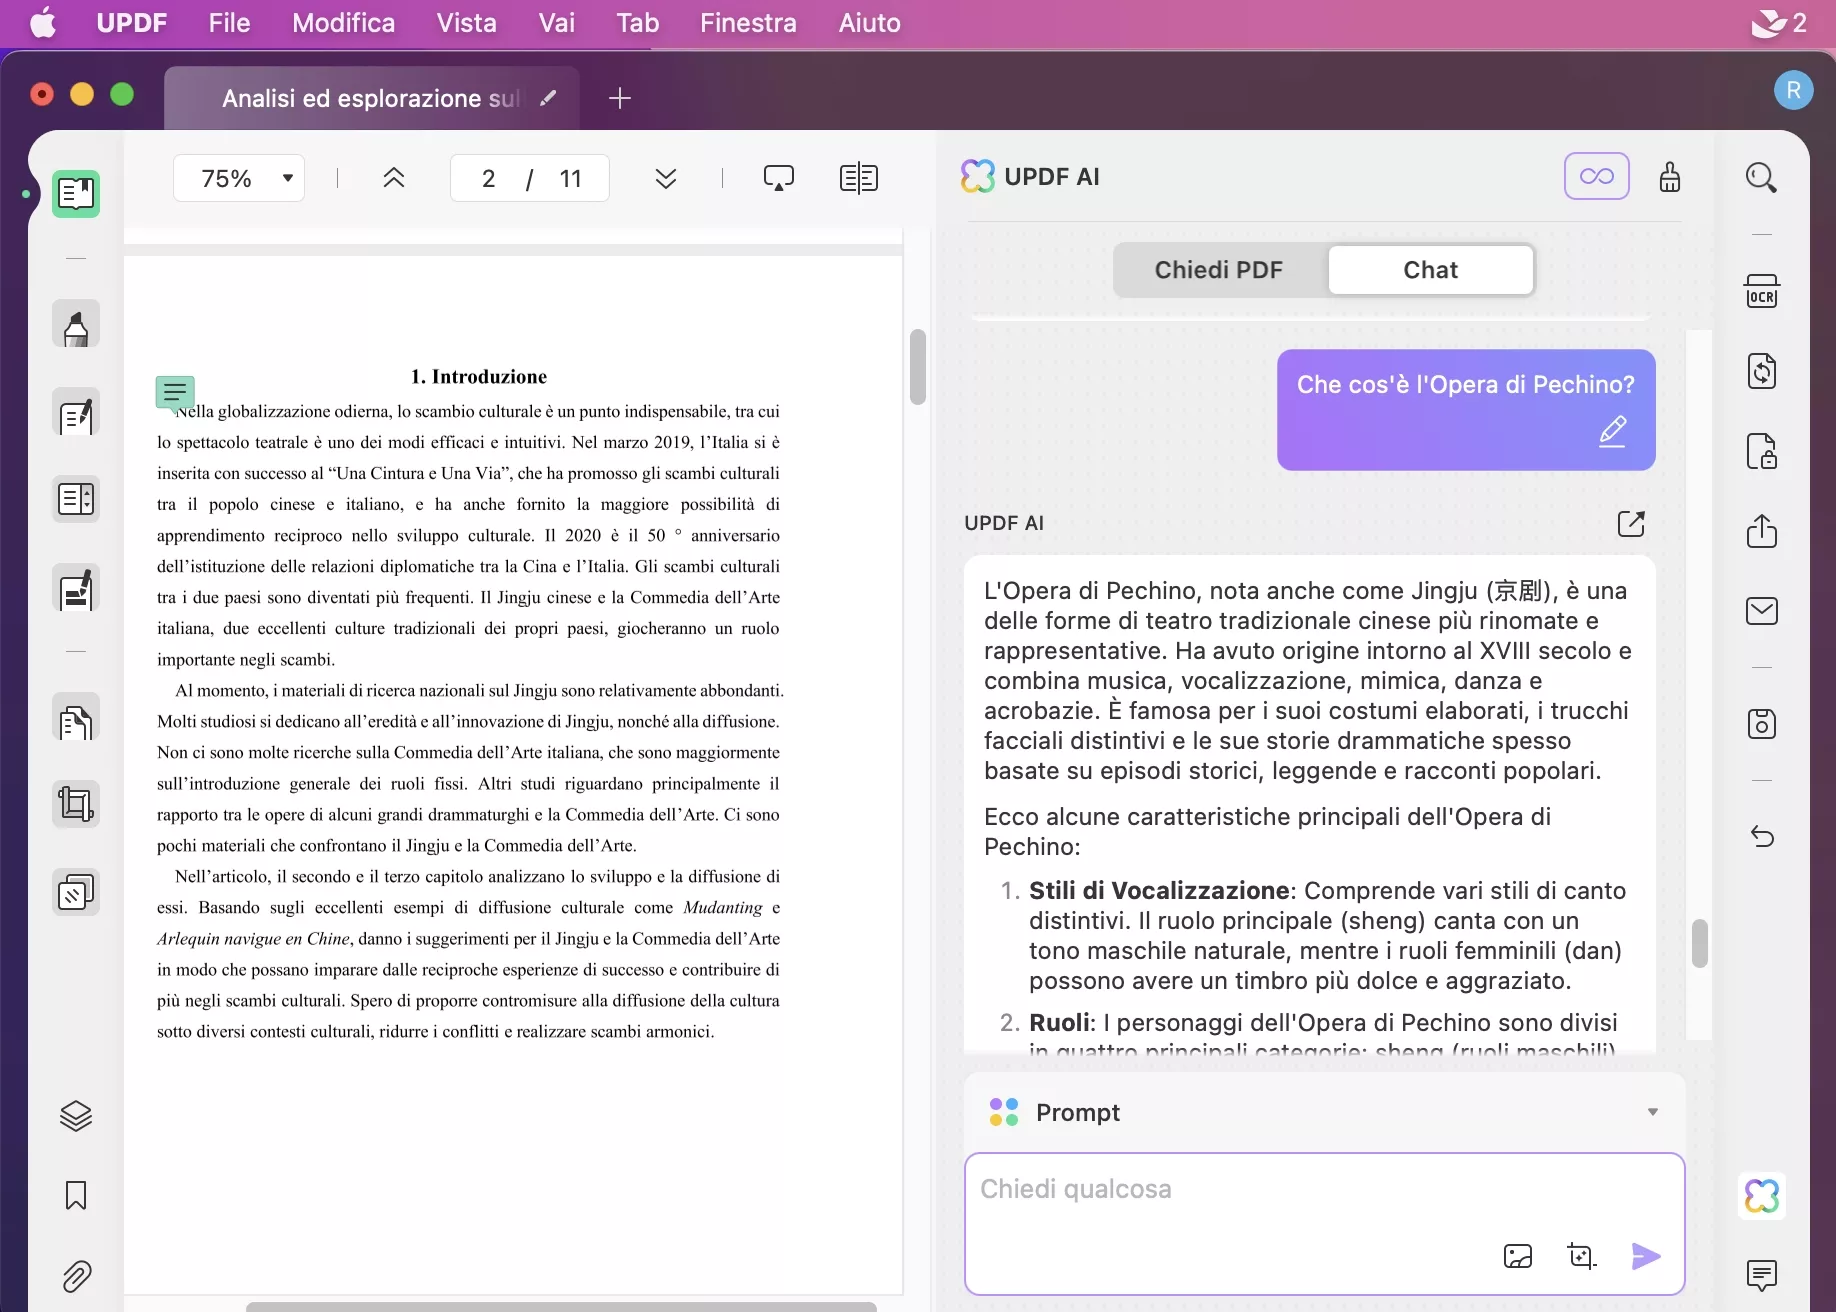Open the Convert PDF icon in right sidebar
This screenshot has height=1312, width=1836.
1762,371
